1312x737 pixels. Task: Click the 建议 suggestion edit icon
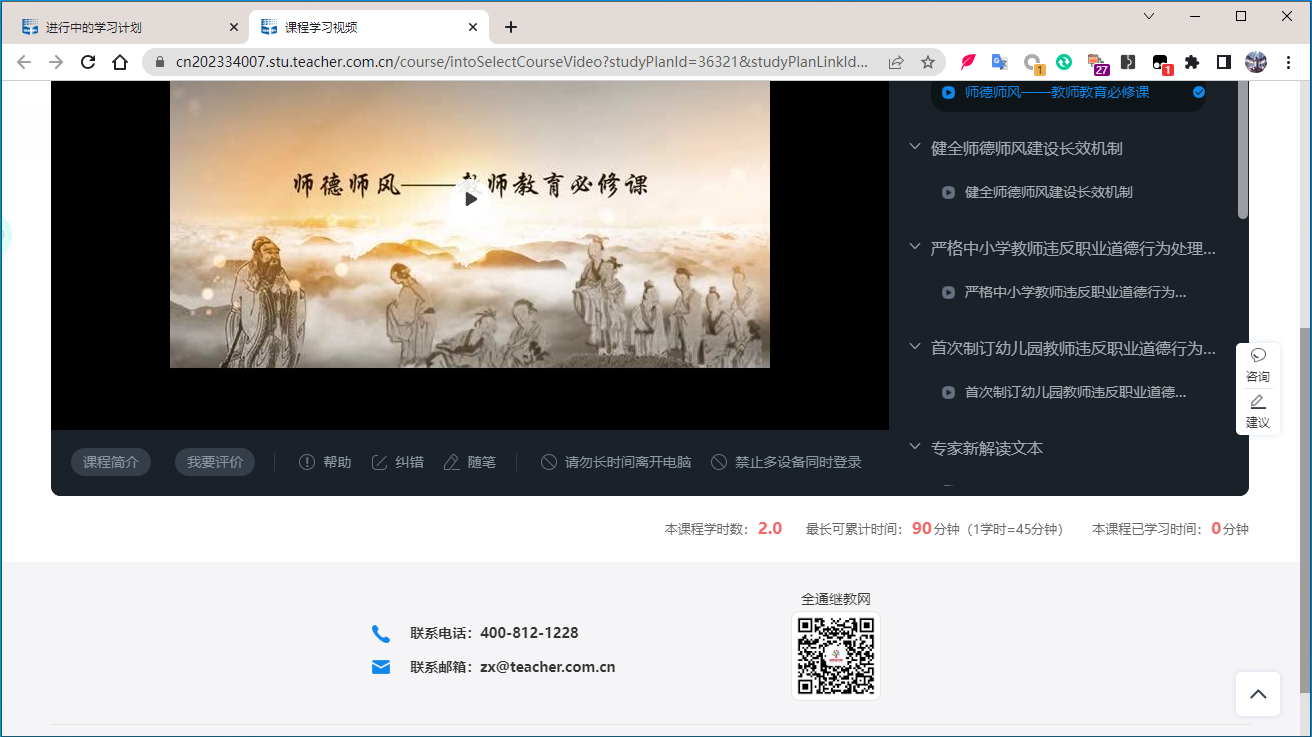1258,402
